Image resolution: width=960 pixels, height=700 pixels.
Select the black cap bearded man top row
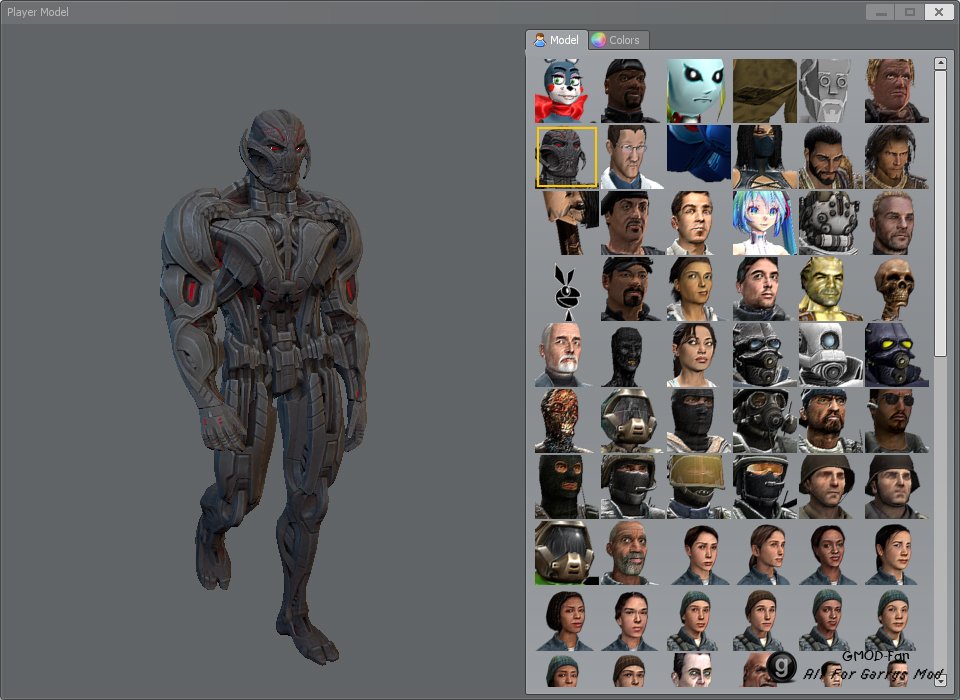coord(632,91)
